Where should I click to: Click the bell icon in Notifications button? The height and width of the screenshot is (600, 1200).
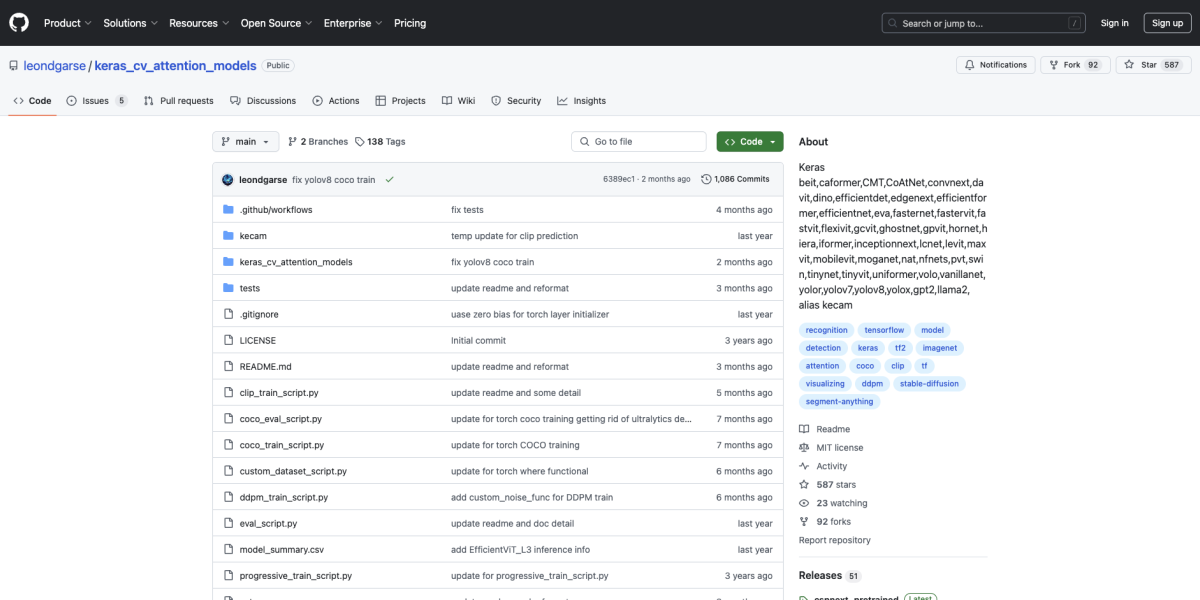(970, 65)
